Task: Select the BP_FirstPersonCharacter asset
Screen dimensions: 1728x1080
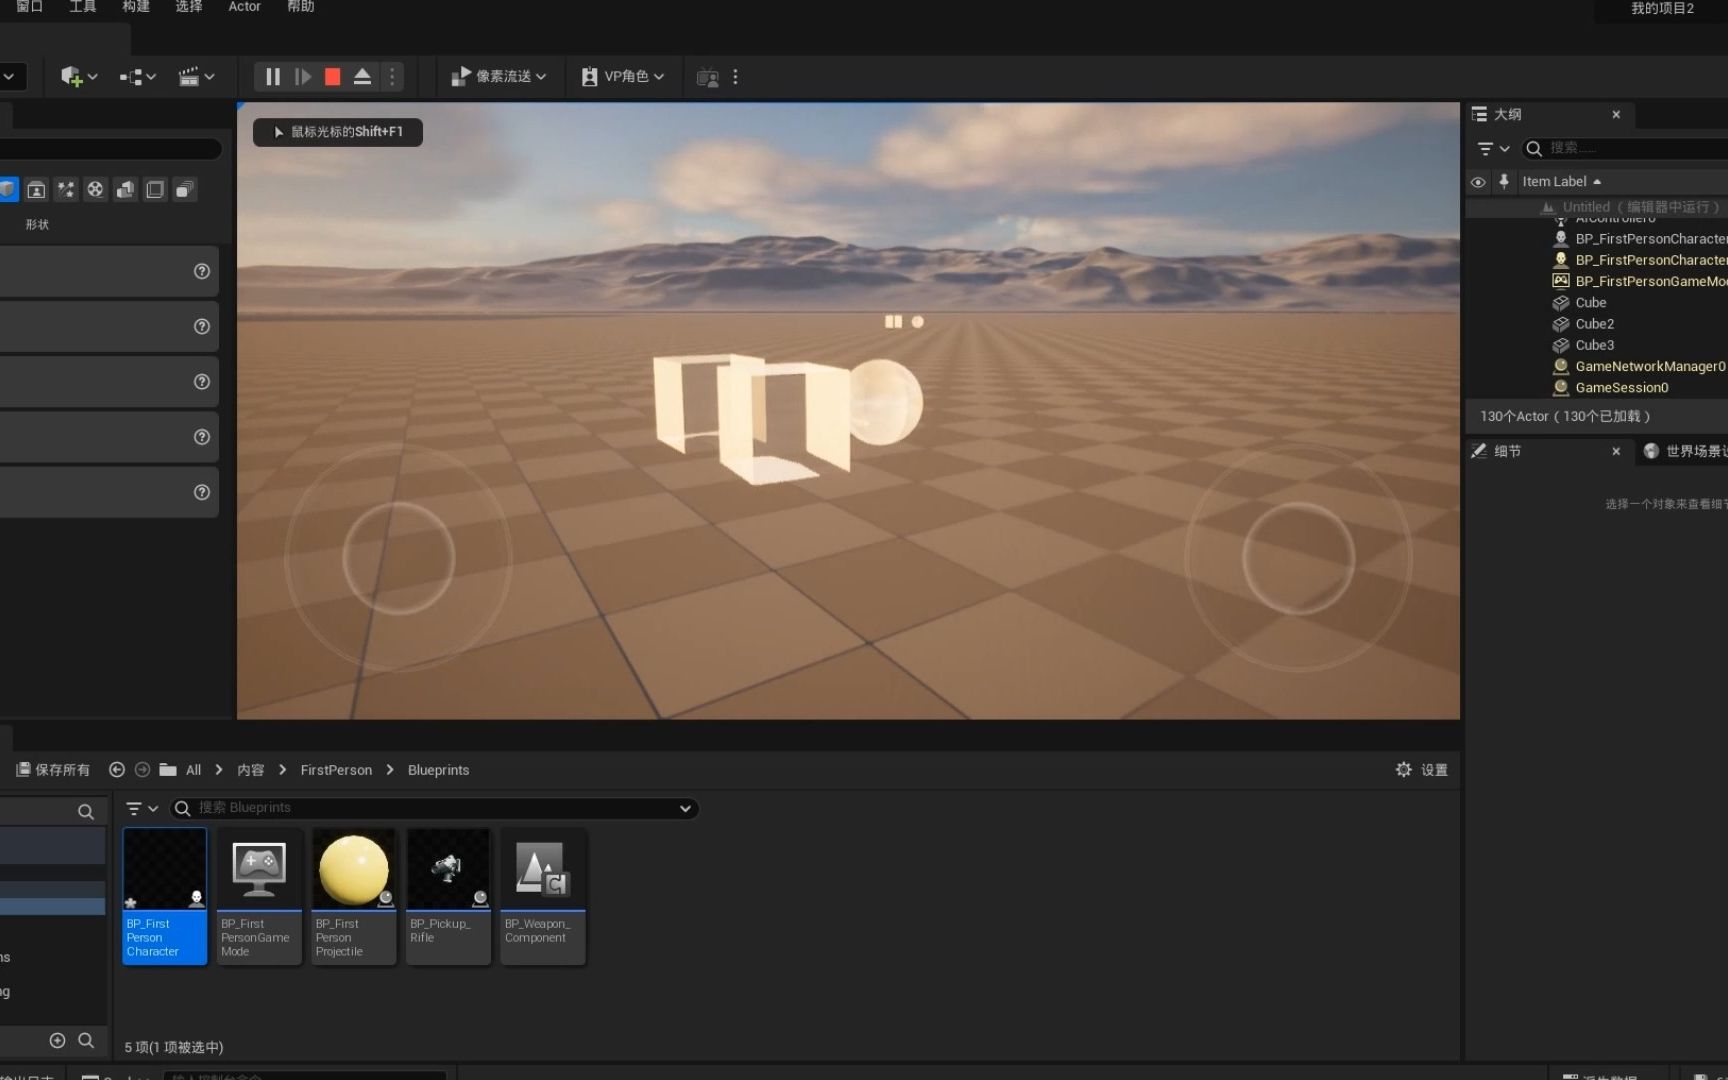Action: tap(165, 896)
